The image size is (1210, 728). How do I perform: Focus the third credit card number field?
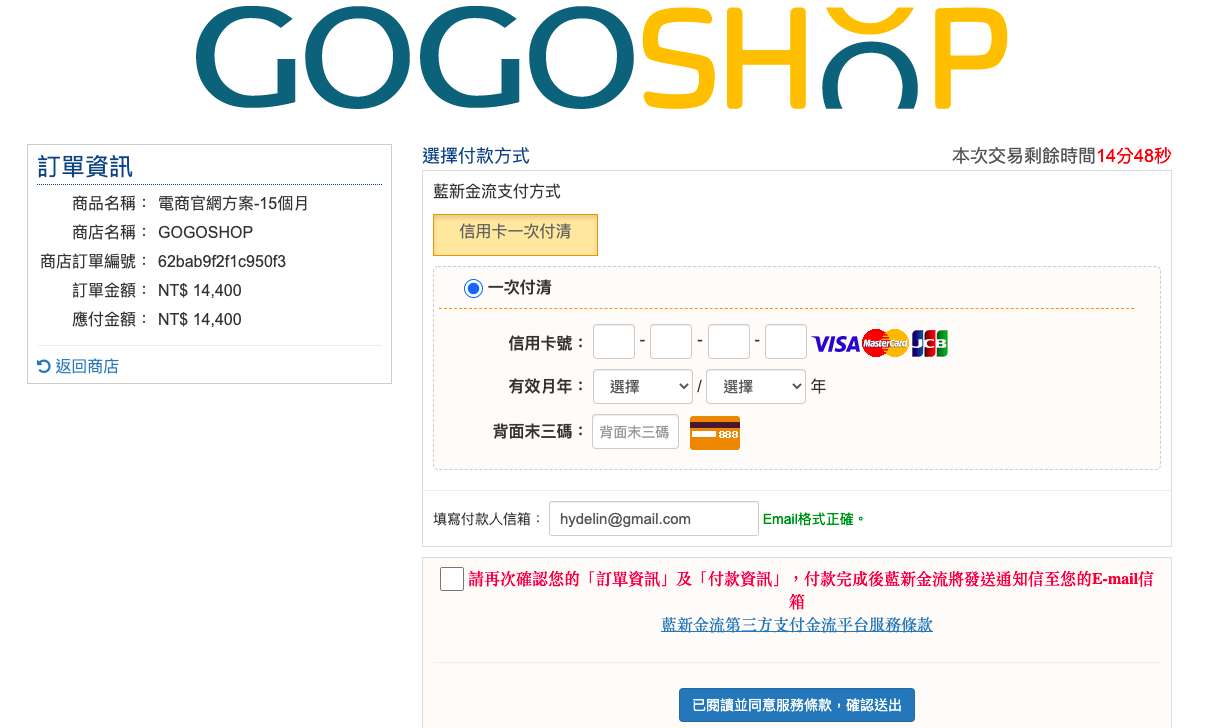pos(729,342)
